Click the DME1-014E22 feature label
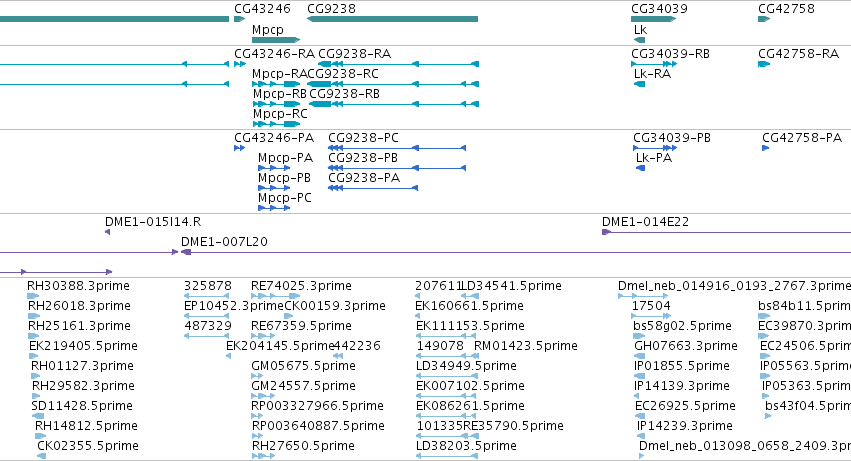 (645, 222)
